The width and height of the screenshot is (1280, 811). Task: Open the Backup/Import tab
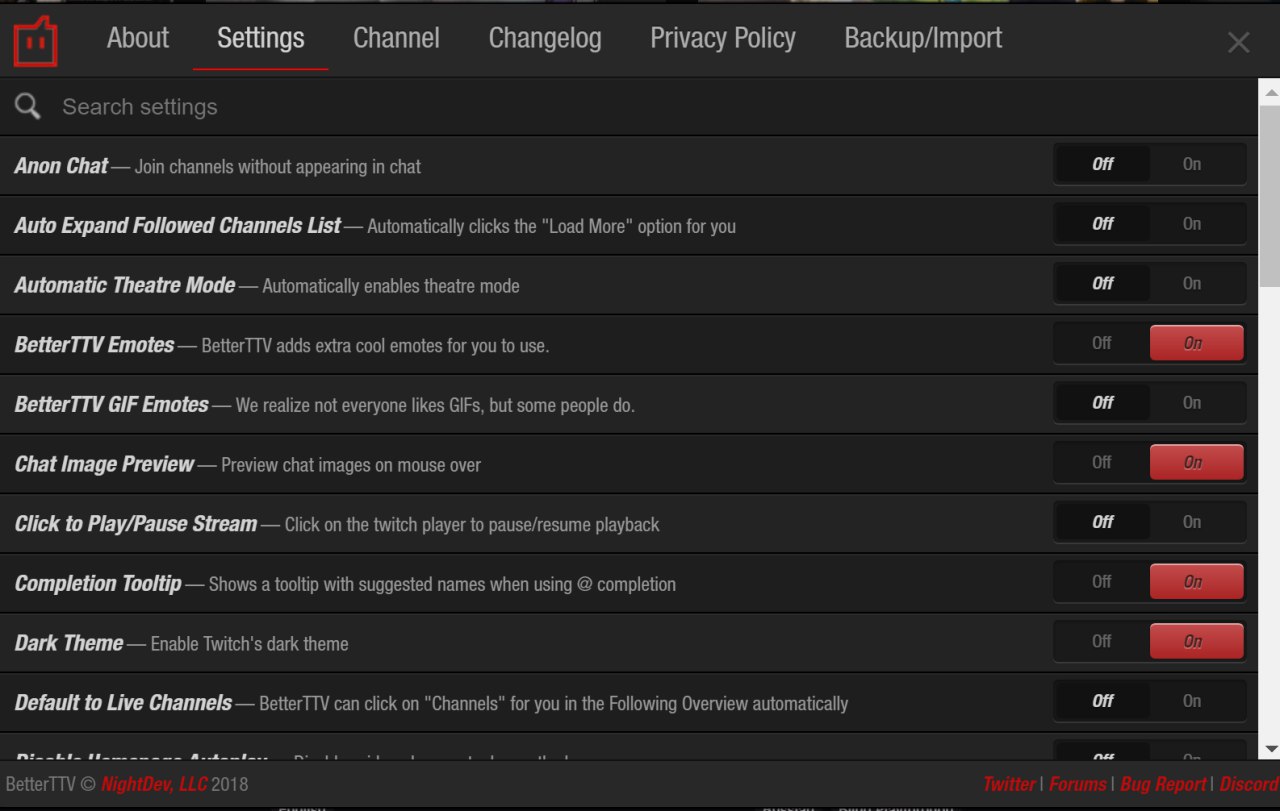pos(923,39)
